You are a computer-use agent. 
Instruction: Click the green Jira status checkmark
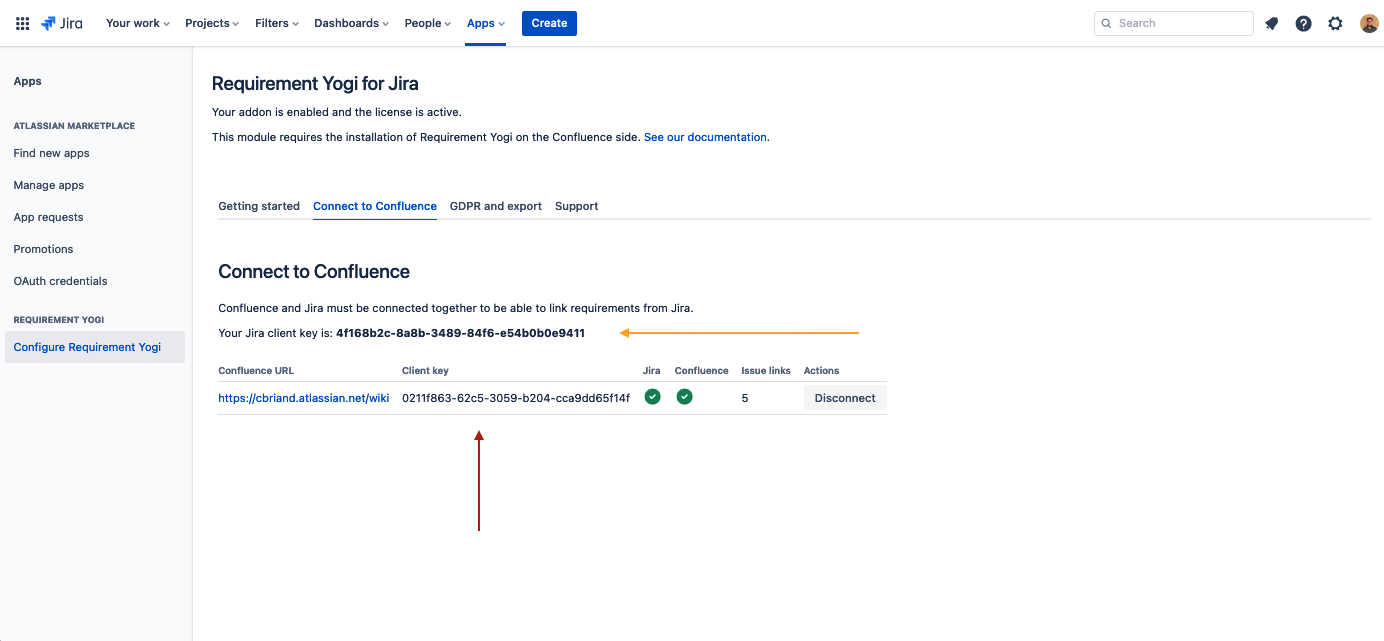[652, 396]
